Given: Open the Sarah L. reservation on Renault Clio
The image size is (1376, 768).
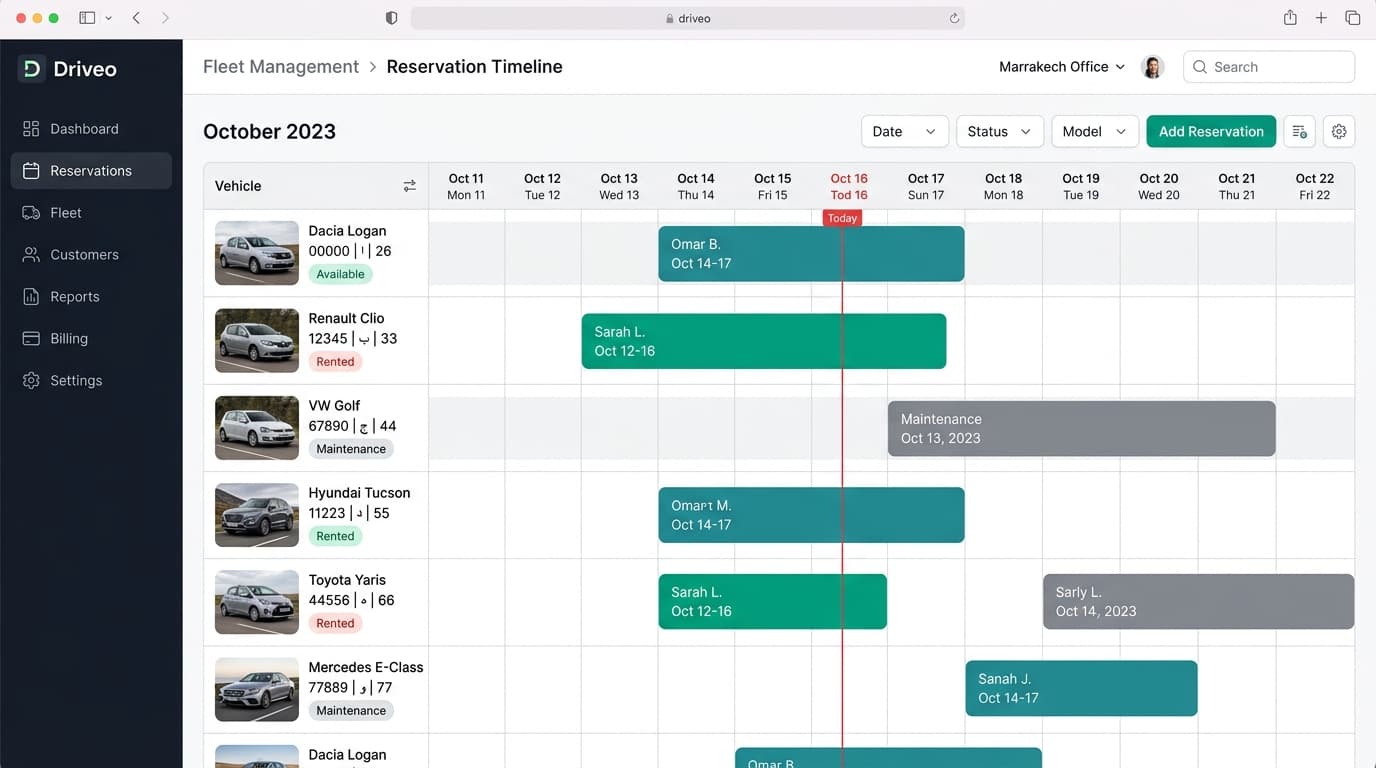Looking at the screenshot, I should (764, 341).
